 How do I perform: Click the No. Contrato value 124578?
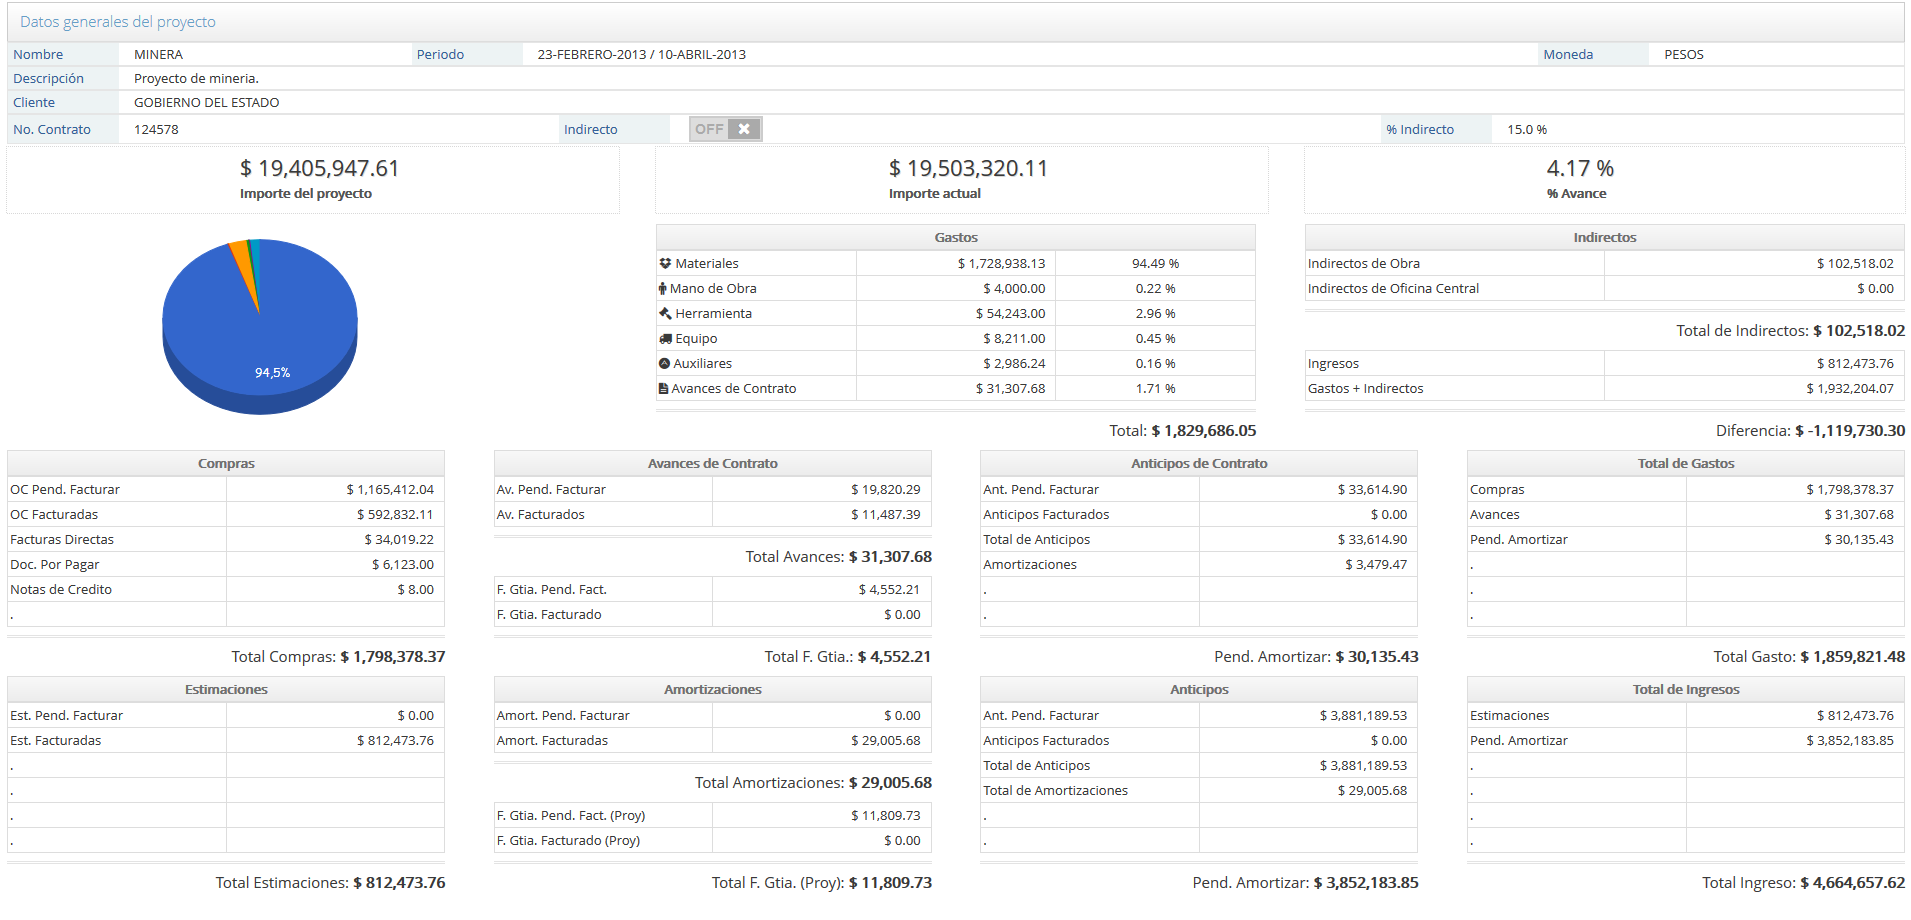(x=156, y=130)
